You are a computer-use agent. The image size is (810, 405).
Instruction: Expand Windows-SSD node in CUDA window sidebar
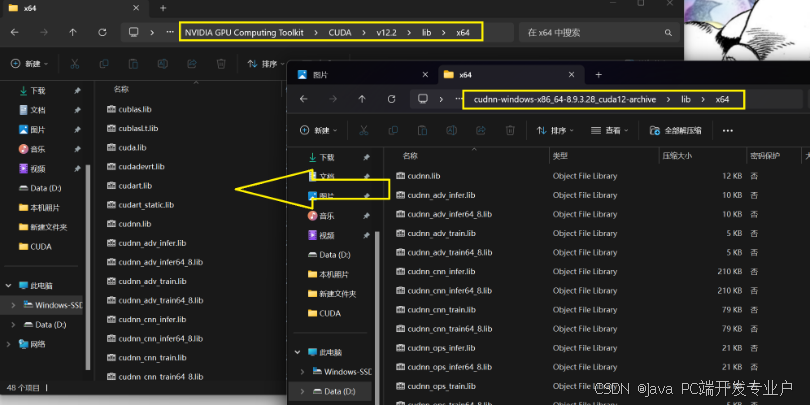(13, 305)
